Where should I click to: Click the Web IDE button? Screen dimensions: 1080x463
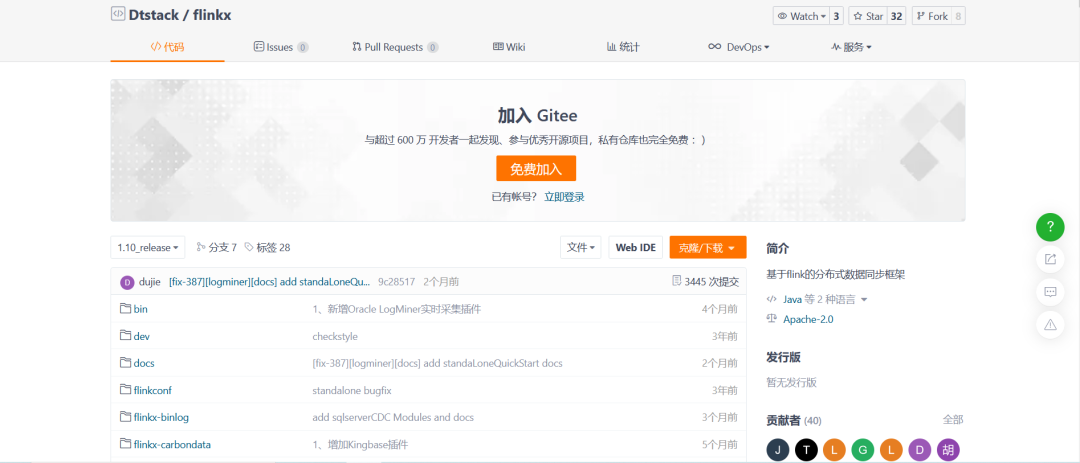click(x=636, y=247)
